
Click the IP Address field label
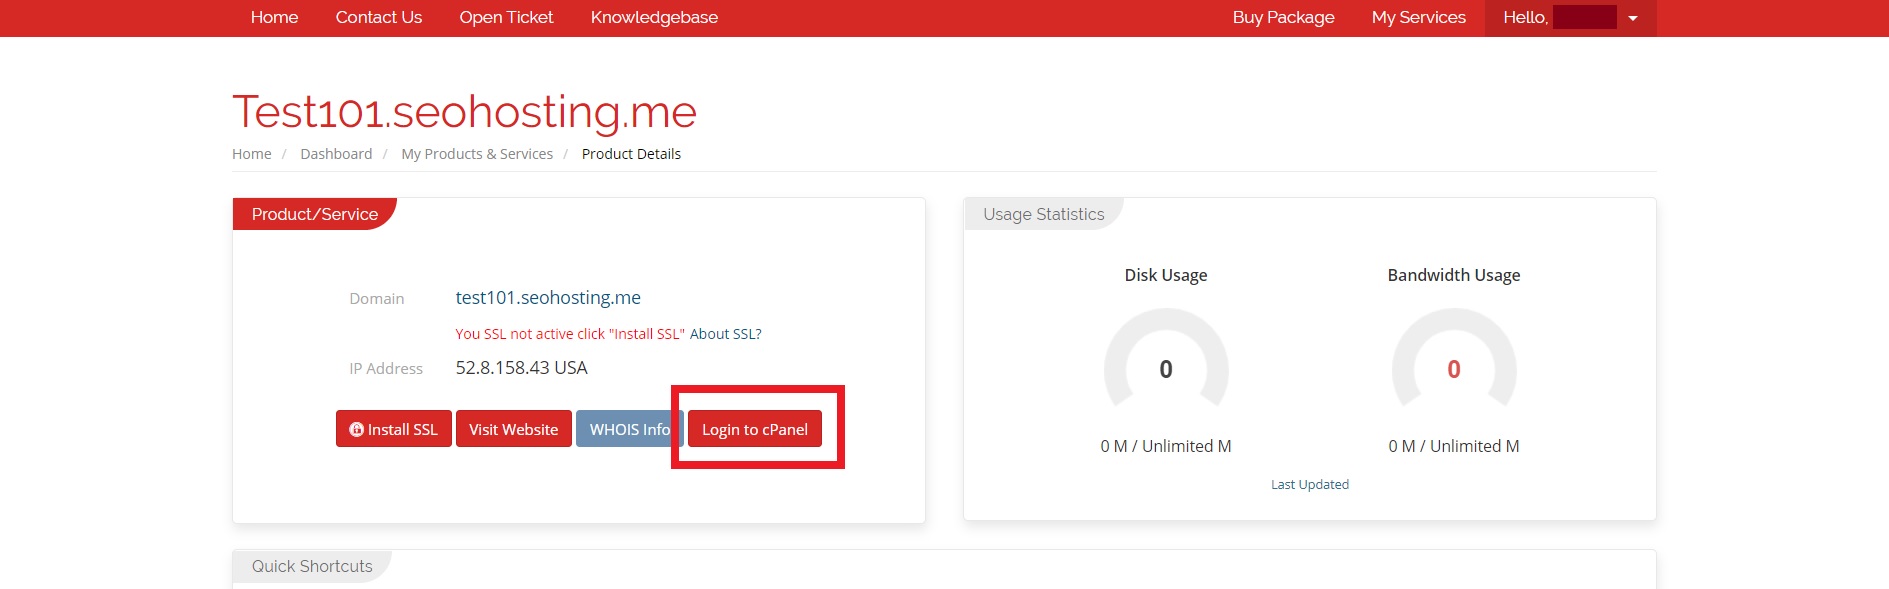pyautogui.click(x=386, y=368)
